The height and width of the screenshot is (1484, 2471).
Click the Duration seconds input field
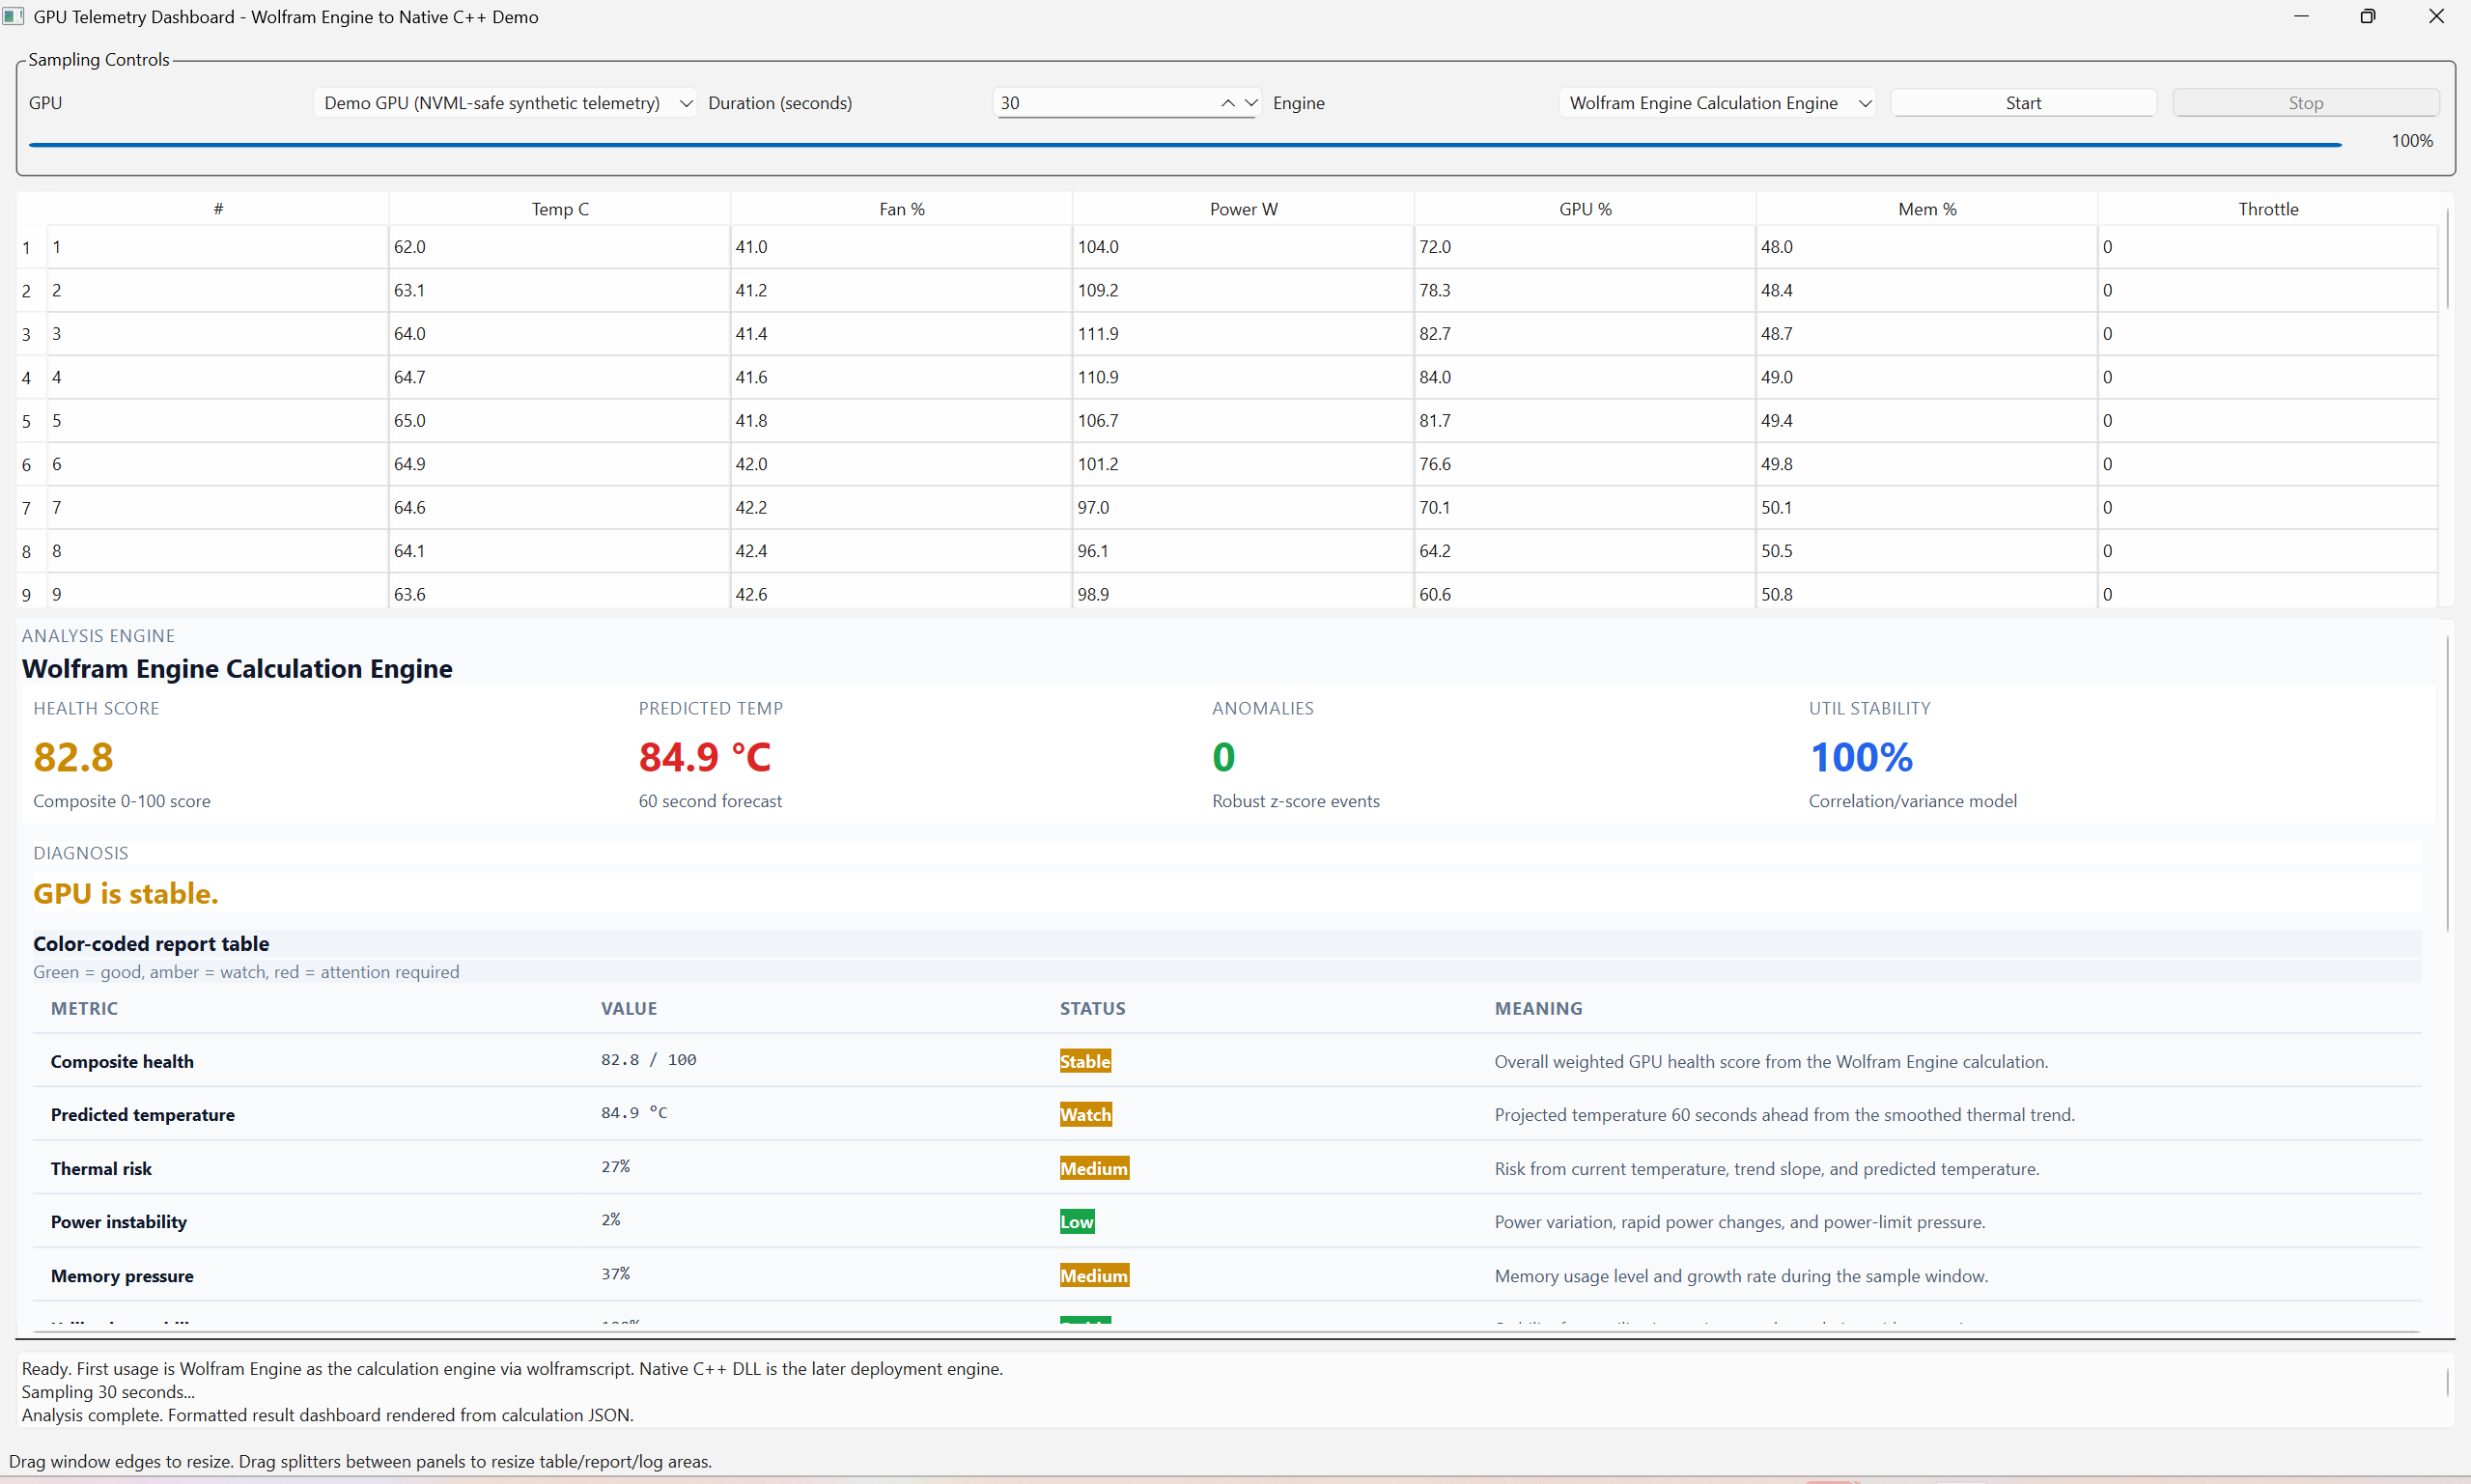click(1105, 103)
